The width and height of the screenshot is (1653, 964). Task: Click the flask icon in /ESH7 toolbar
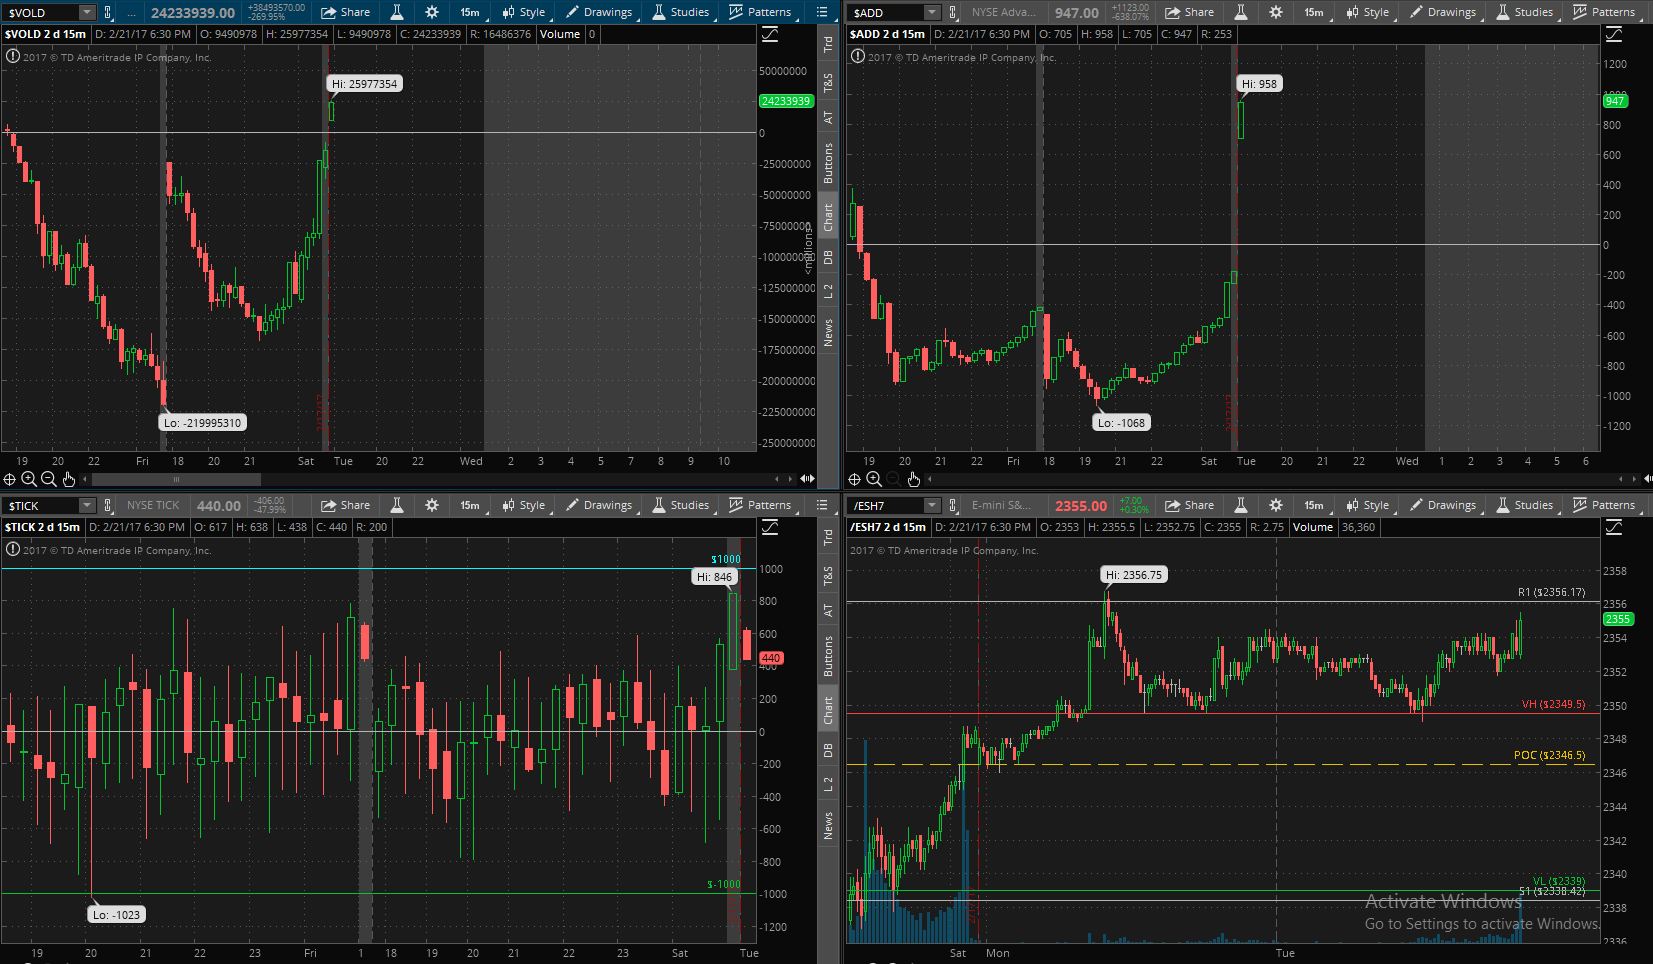1241,505
